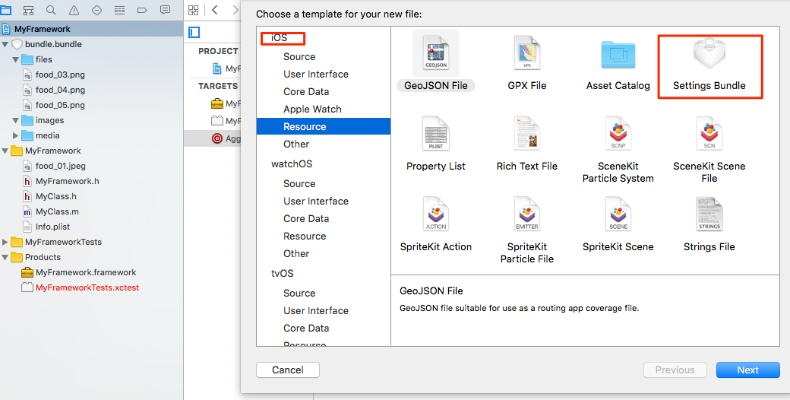Screen dimensions: 790x400
Task: Click the Next button
Action: tap(747, 370)
